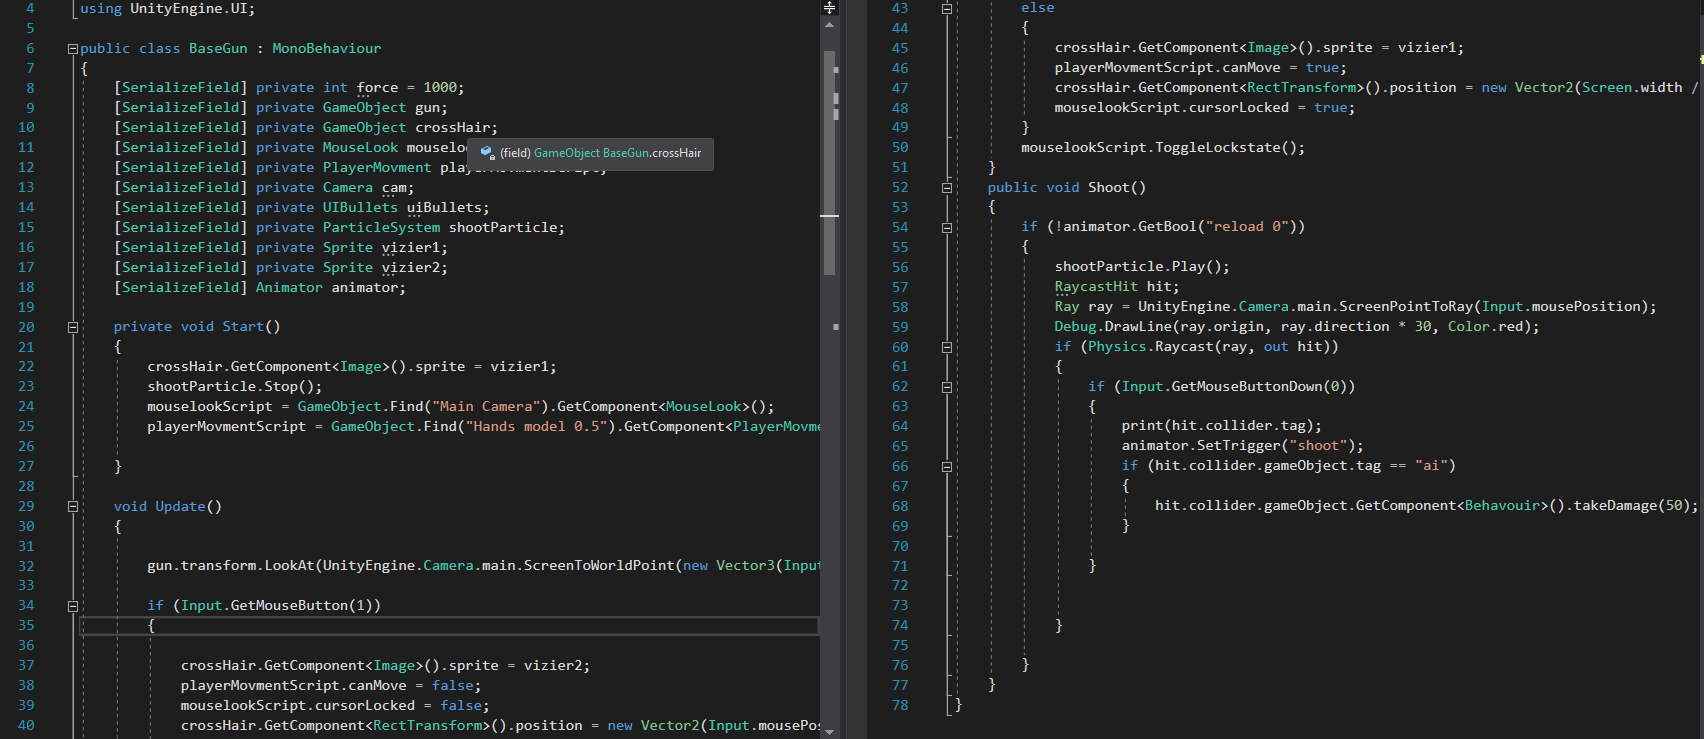Screen dimensions: 1704x739
Task: Collapse the Start() method outlining toggle
Action: [x=72, y=327]
